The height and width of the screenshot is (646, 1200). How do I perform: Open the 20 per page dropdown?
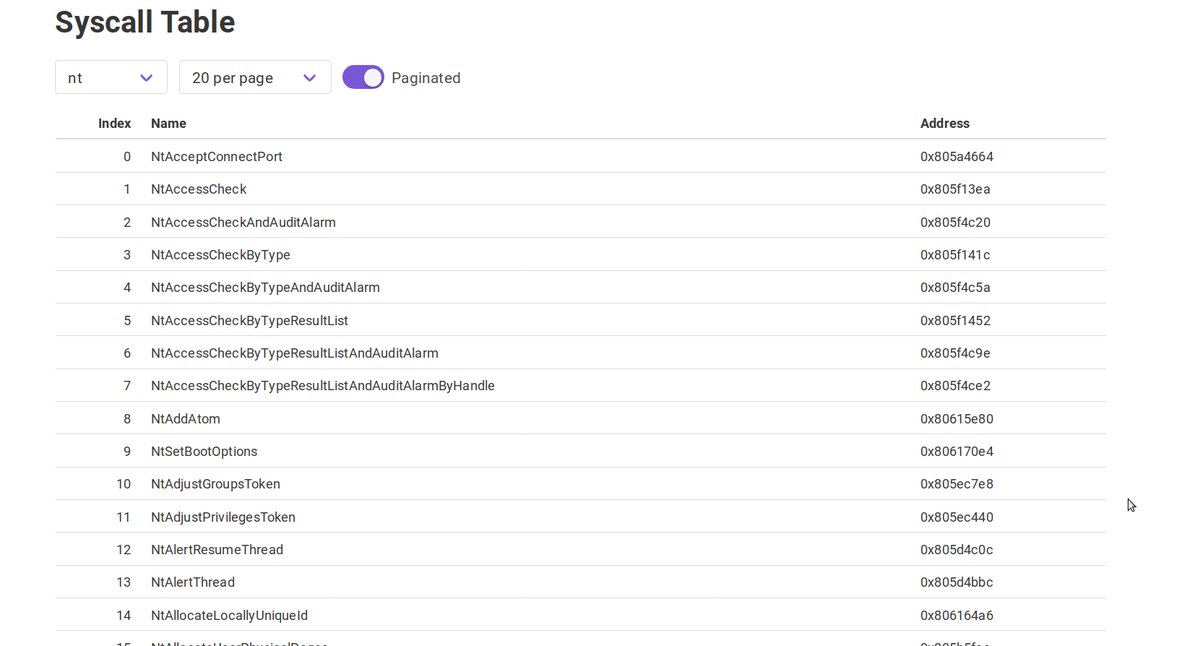coord(255,78)
